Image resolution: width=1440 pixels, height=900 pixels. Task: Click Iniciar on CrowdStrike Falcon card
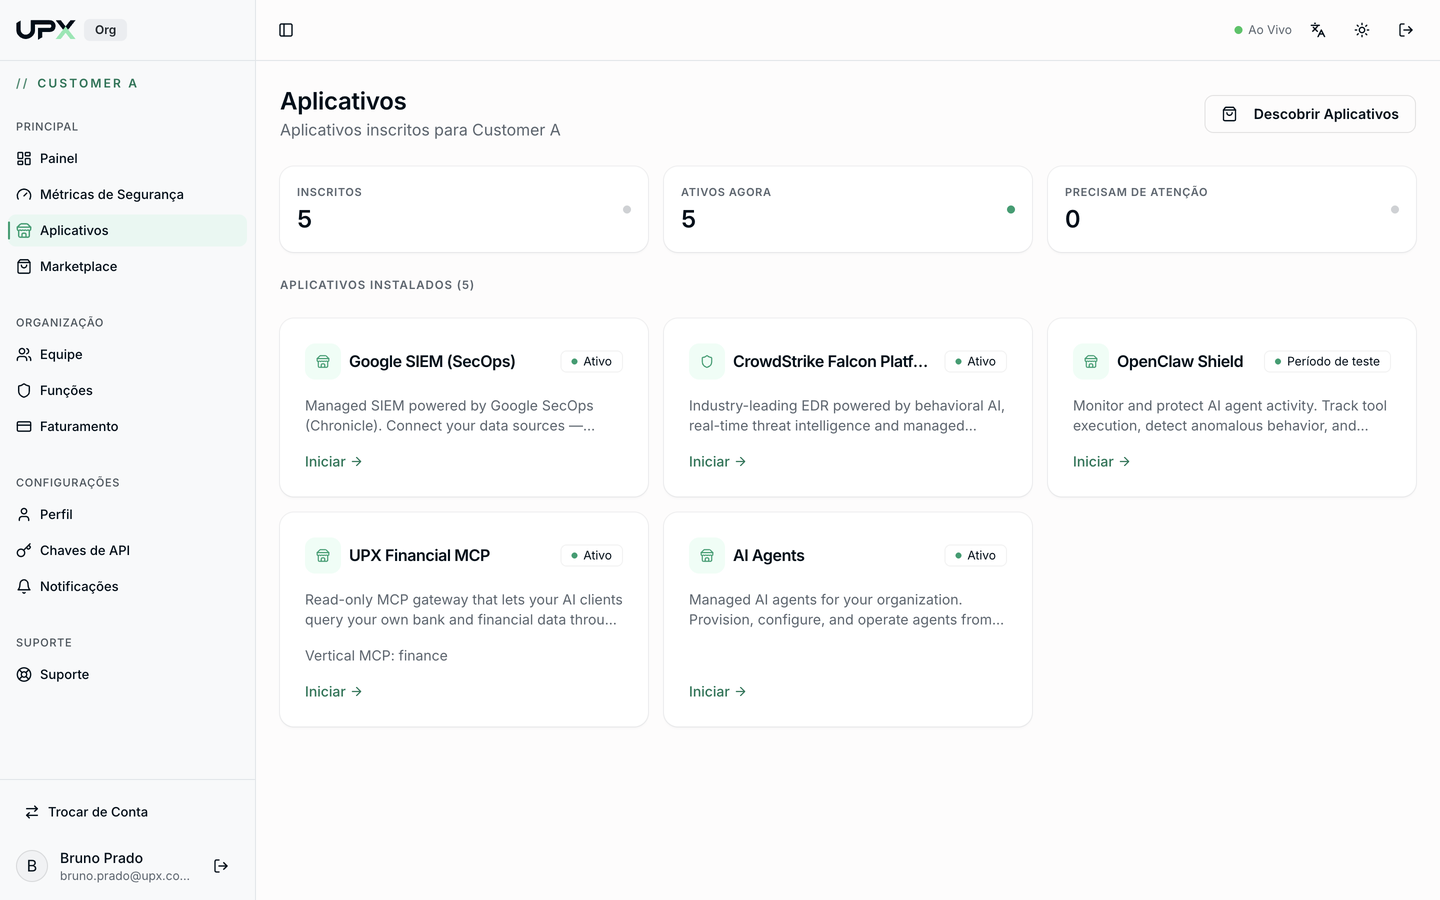(717, 461)
